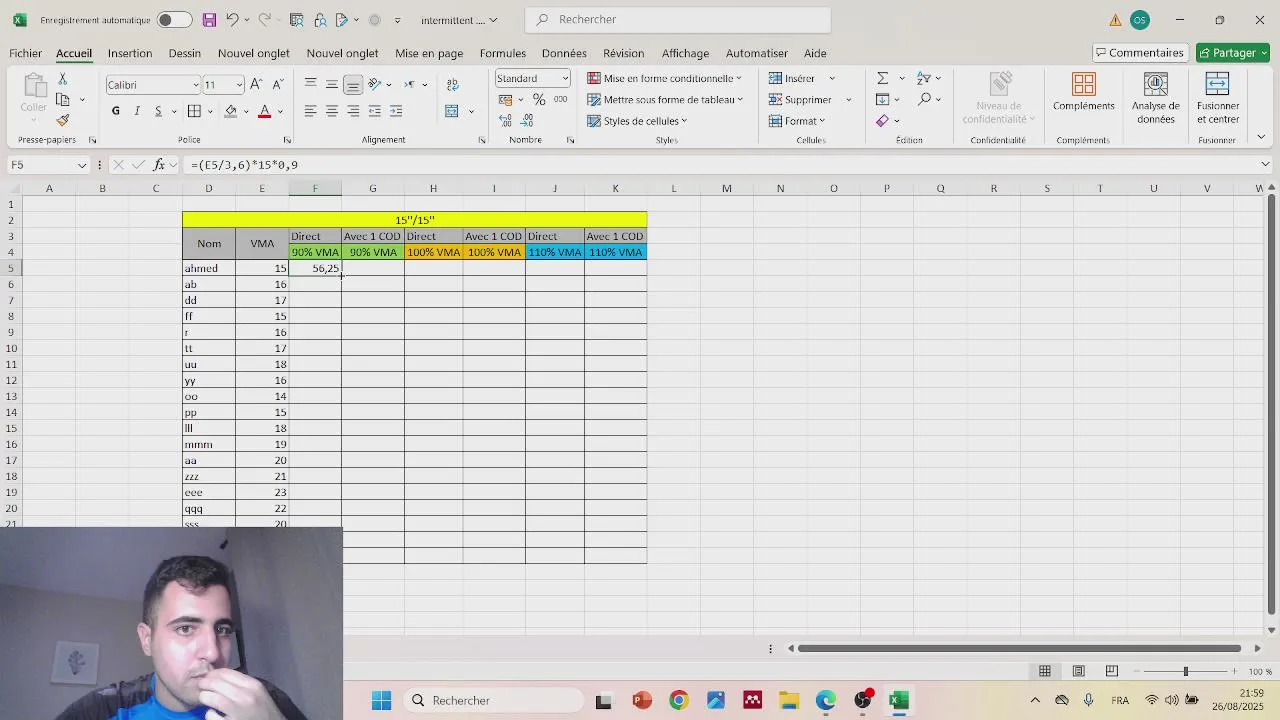This screenshot has height=720, width=1280.
Task: Align cell content to the top
Action: (310, 84)
